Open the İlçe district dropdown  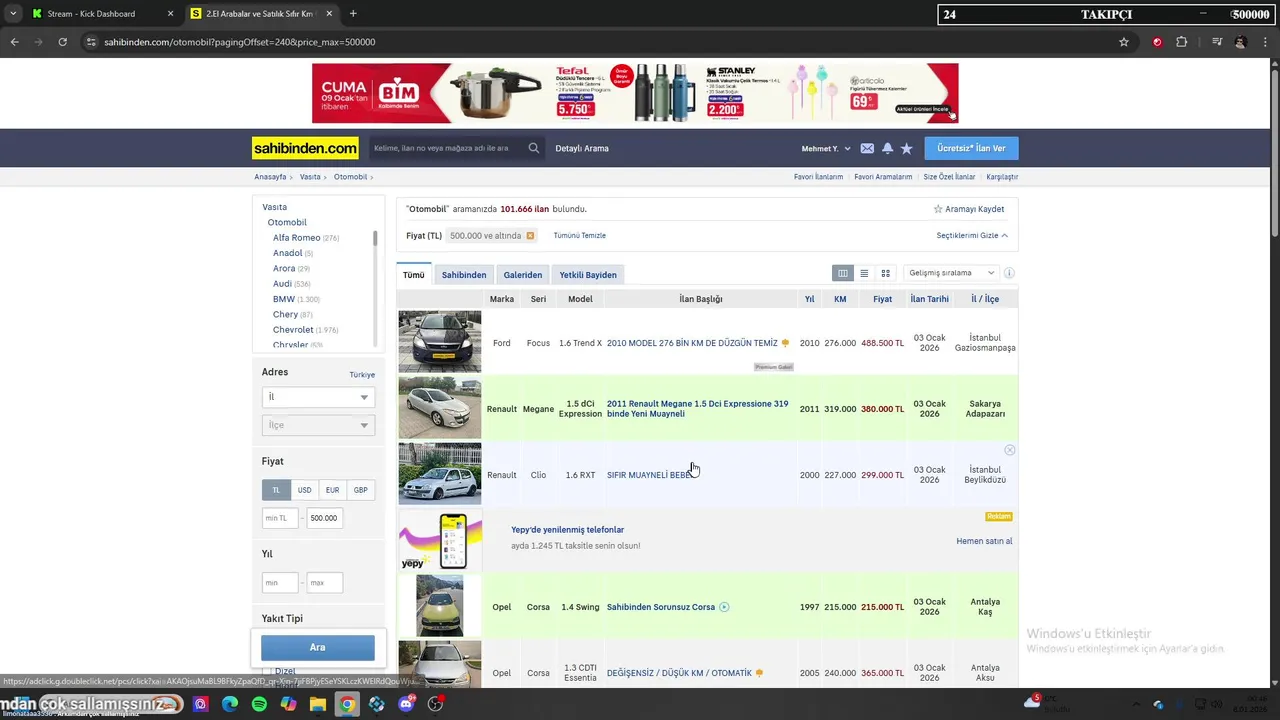(318, 425)
